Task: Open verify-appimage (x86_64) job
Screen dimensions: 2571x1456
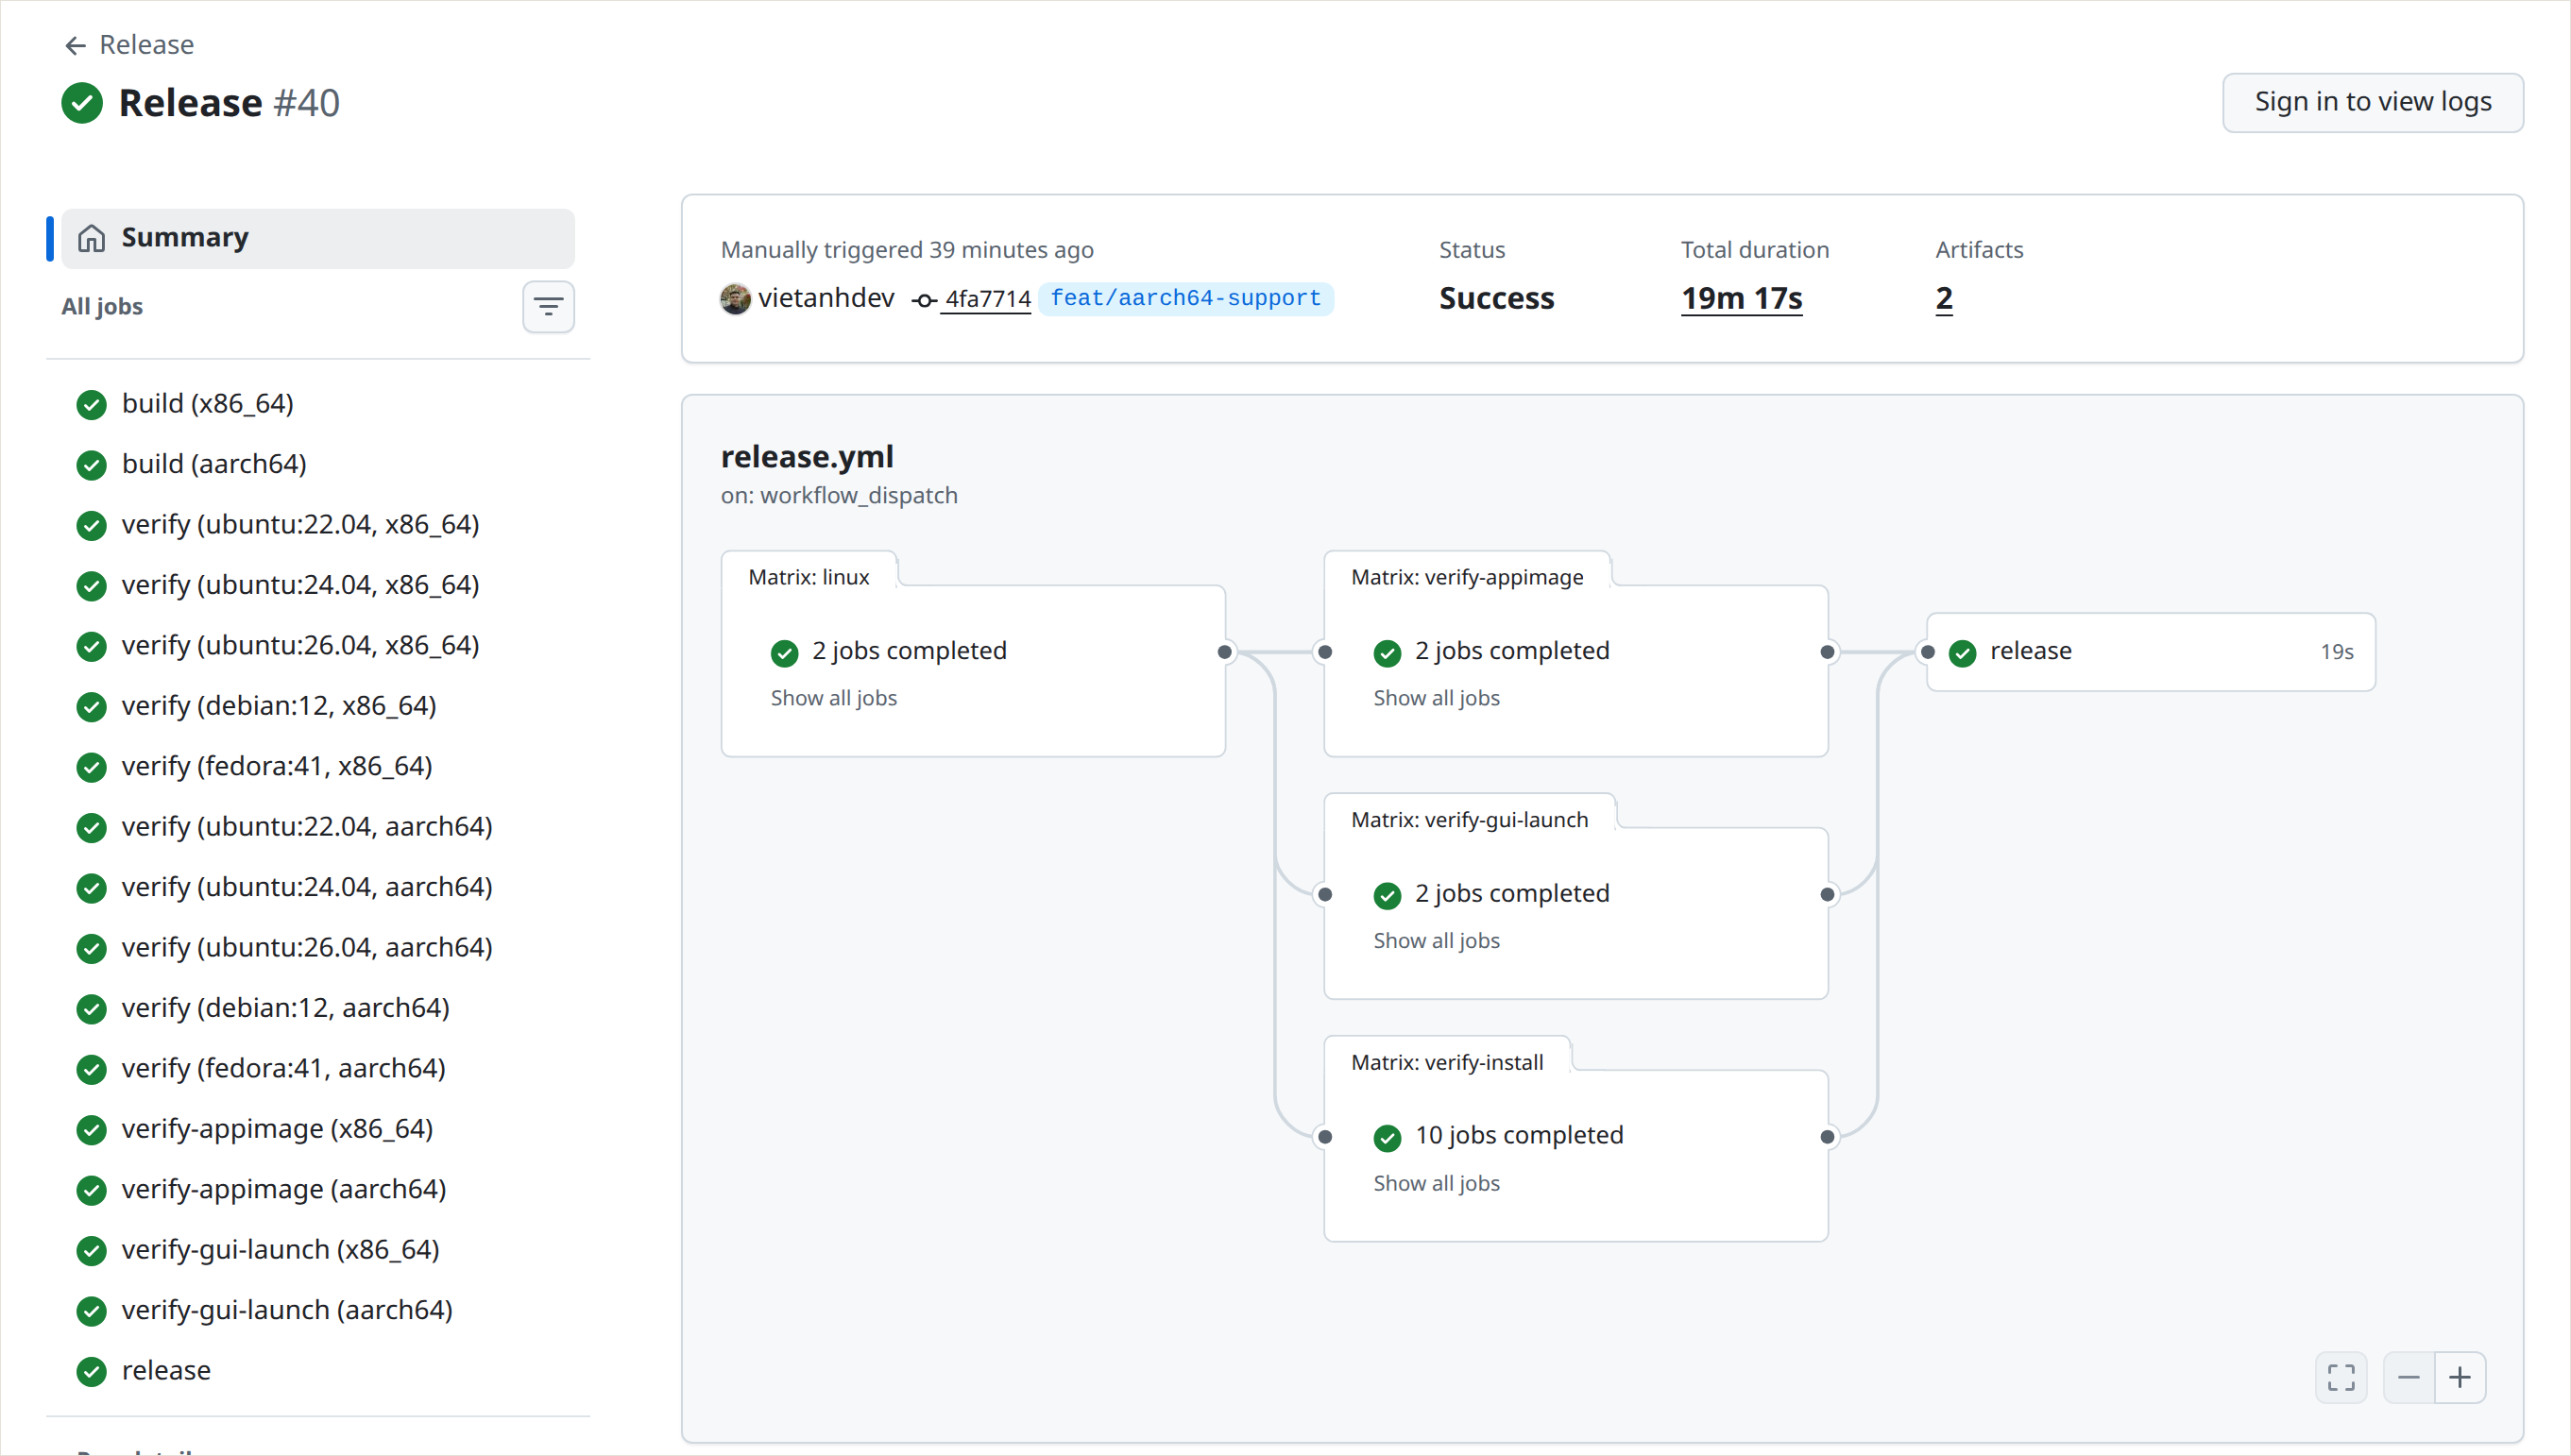Action: click(318, 1129)
